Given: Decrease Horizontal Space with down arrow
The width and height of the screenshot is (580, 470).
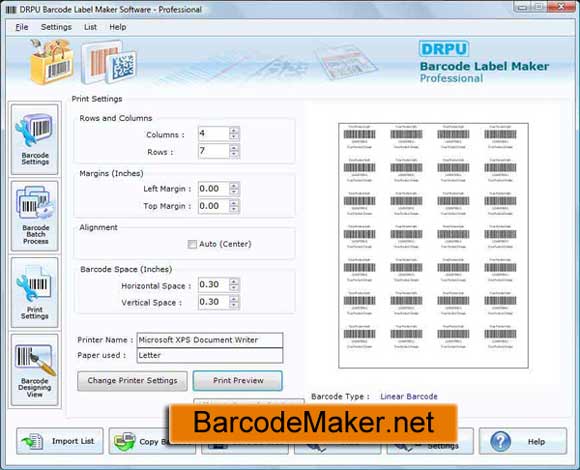Looking at the screenshot, I should click(x=234, y=288).
